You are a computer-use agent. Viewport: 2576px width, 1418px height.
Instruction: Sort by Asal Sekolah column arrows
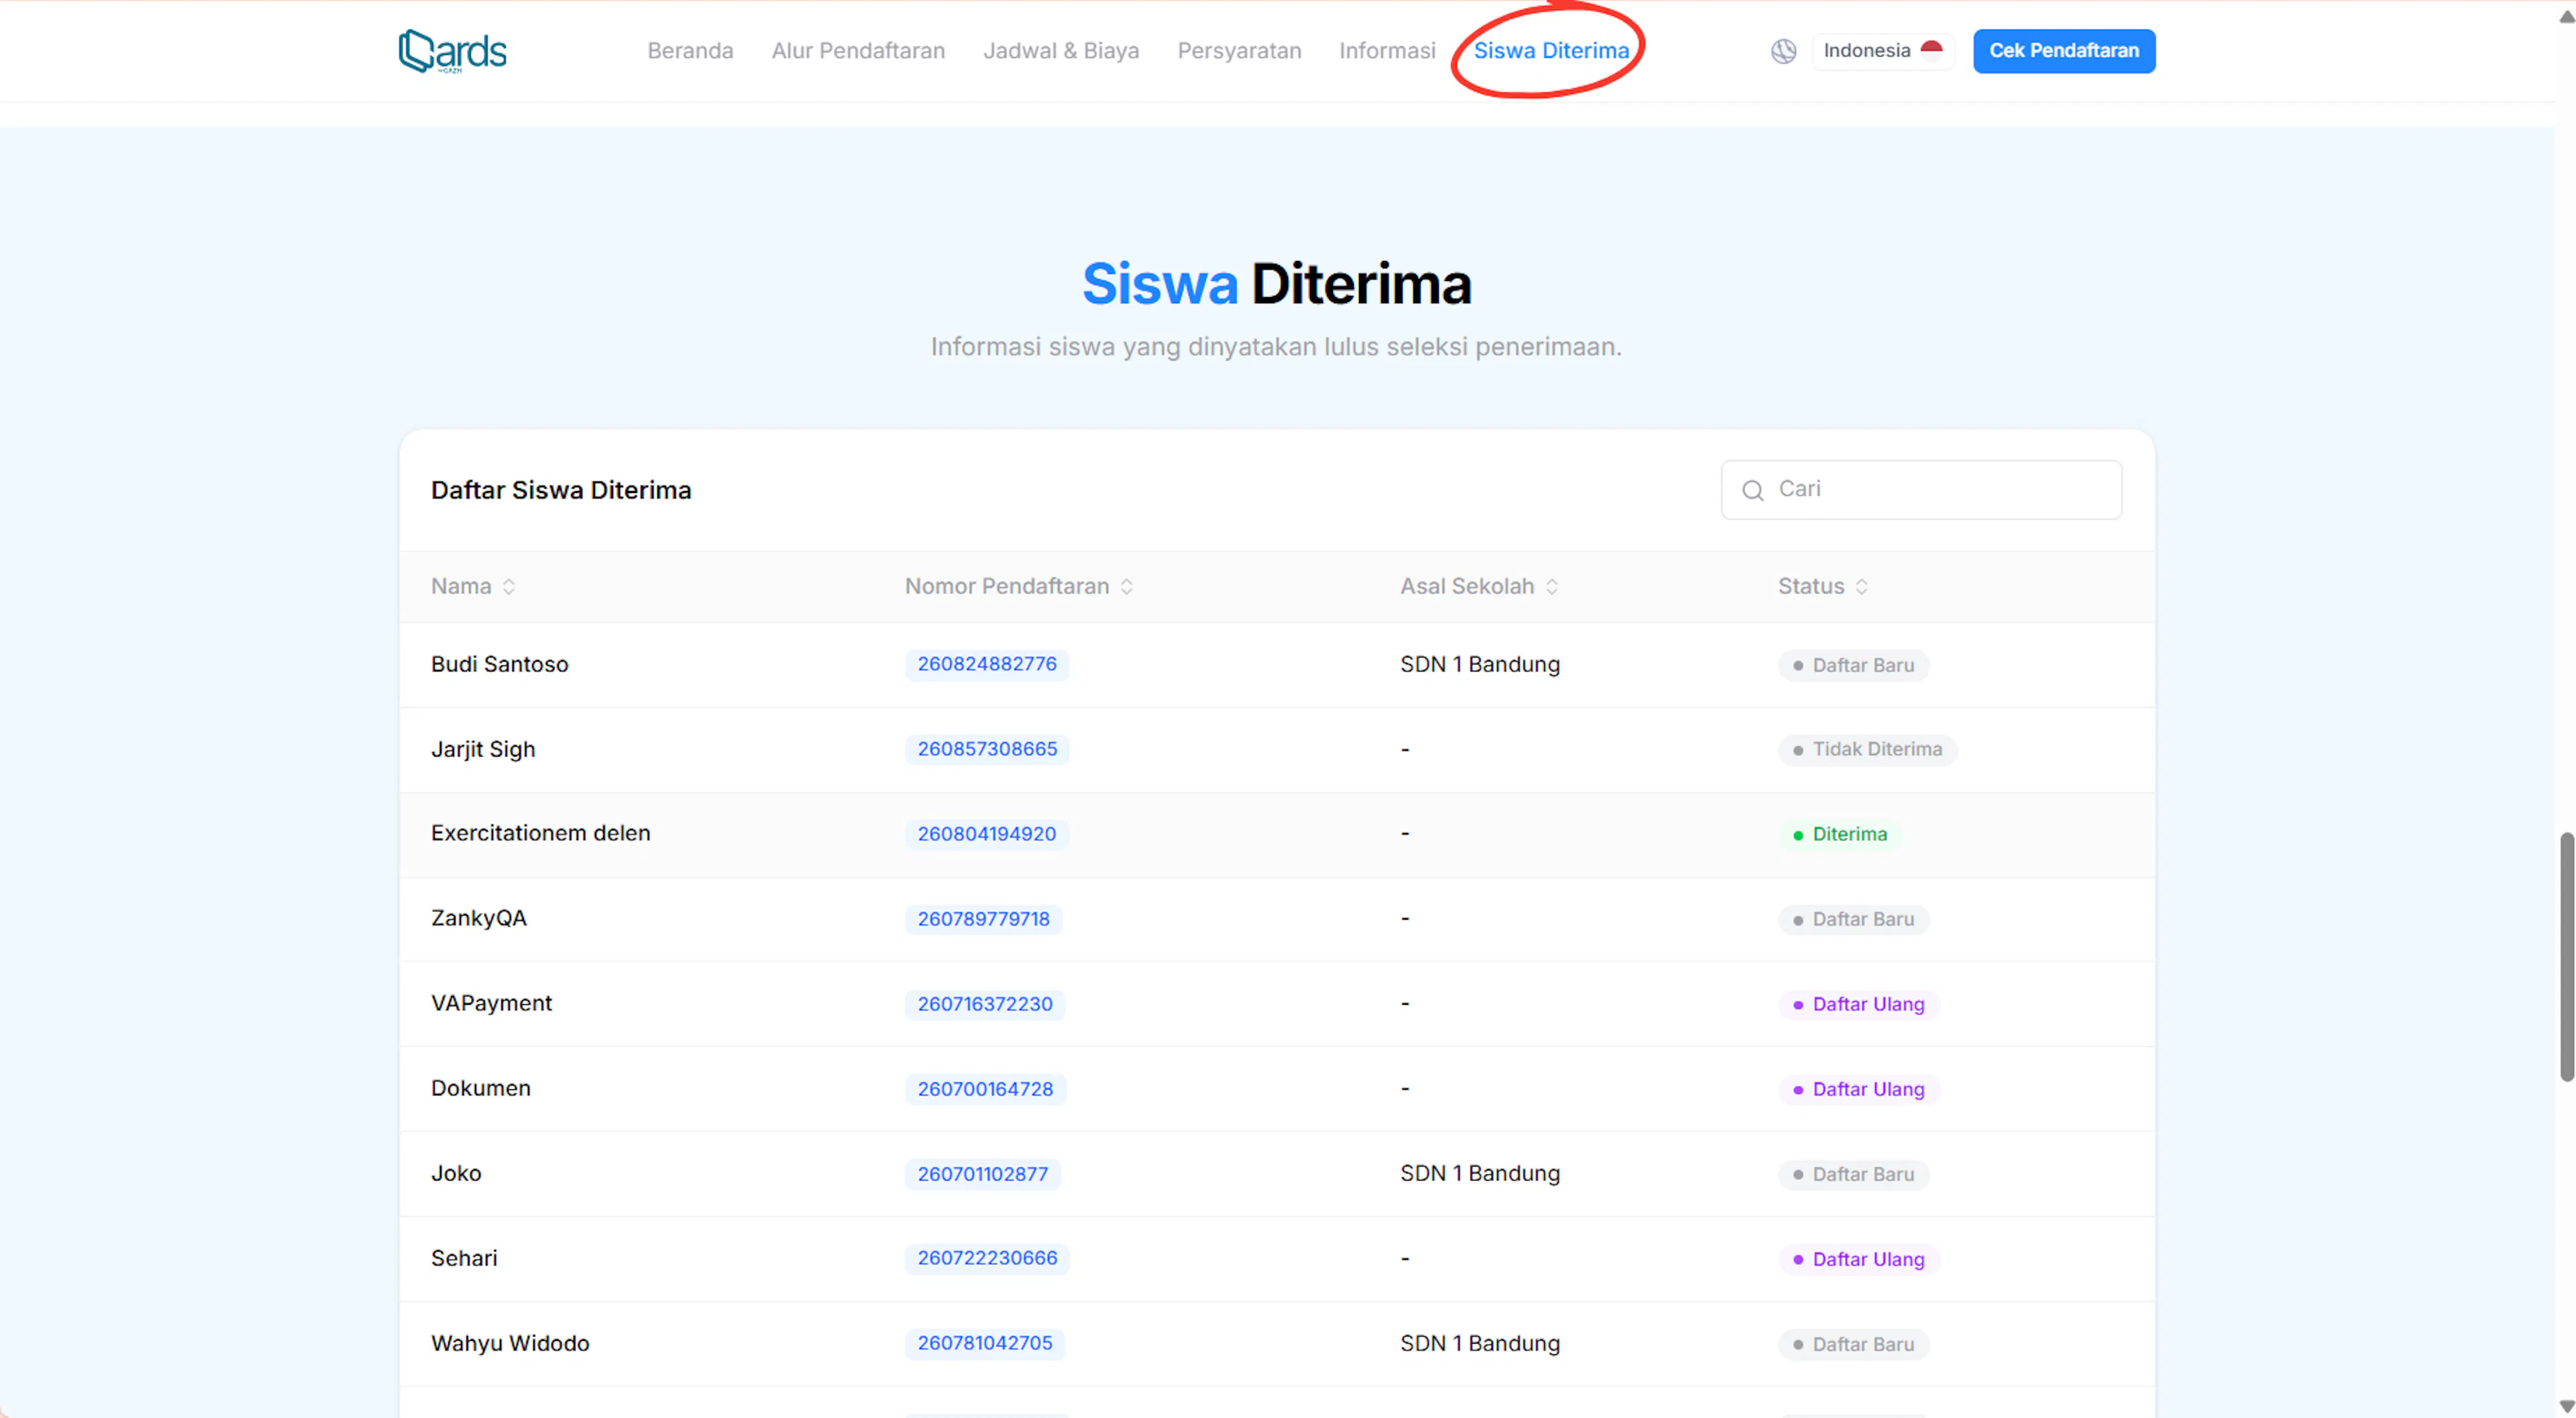tap(1551, 587)
